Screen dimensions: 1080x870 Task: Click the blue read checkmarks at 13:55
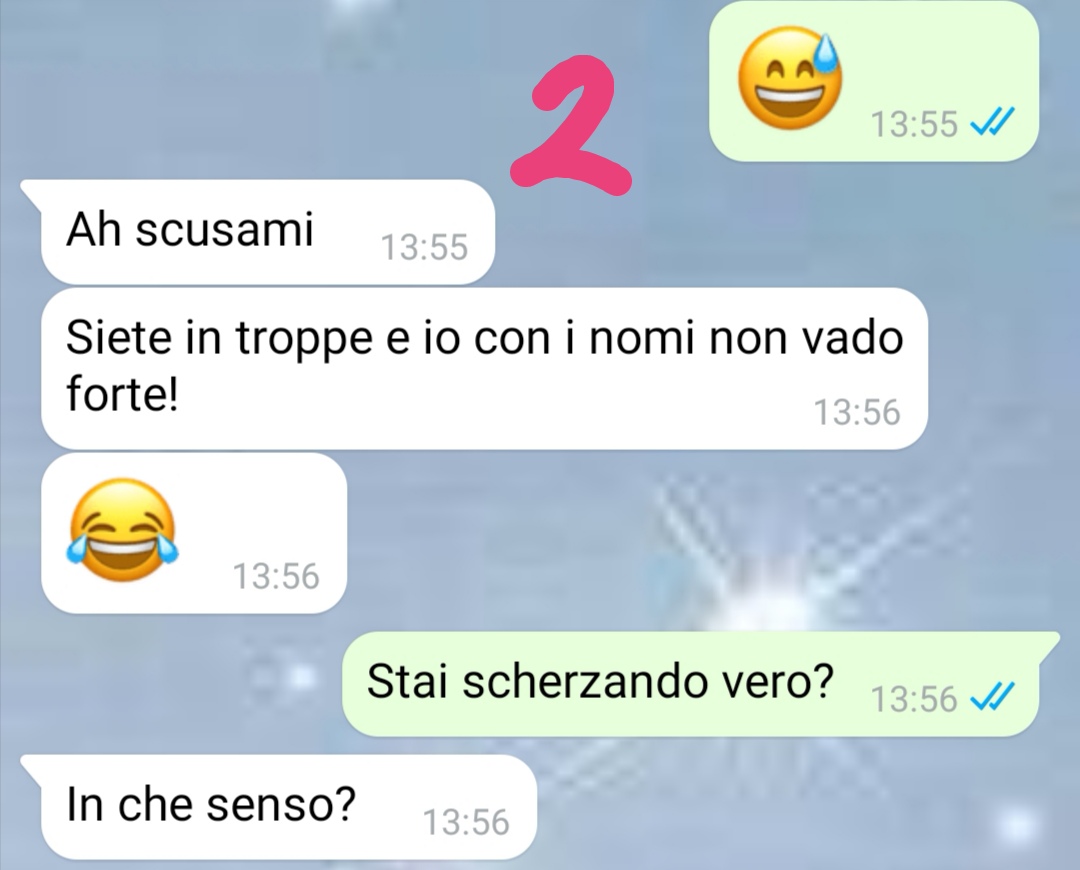[x=991, y=123]
